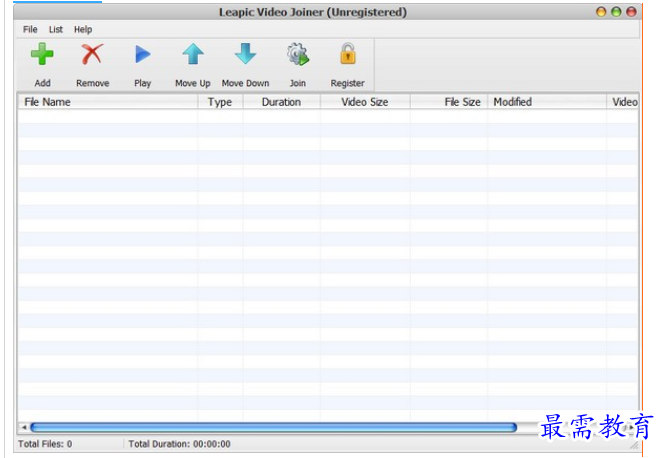
Task: Click the window's bottom-right resize grip
Action: coord(634,446)
